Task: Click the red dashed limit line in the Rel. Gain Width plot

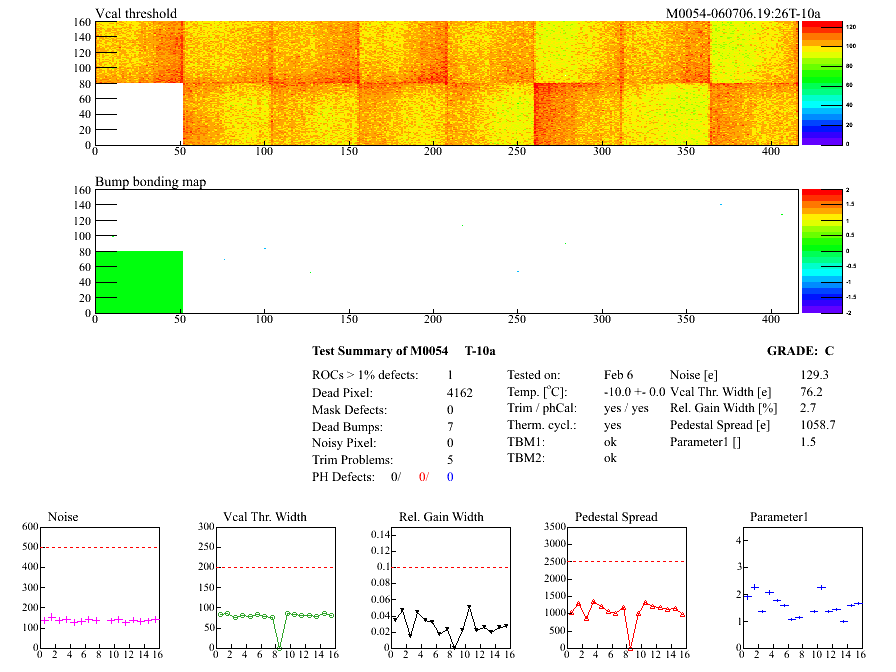Action: (450, 567)
